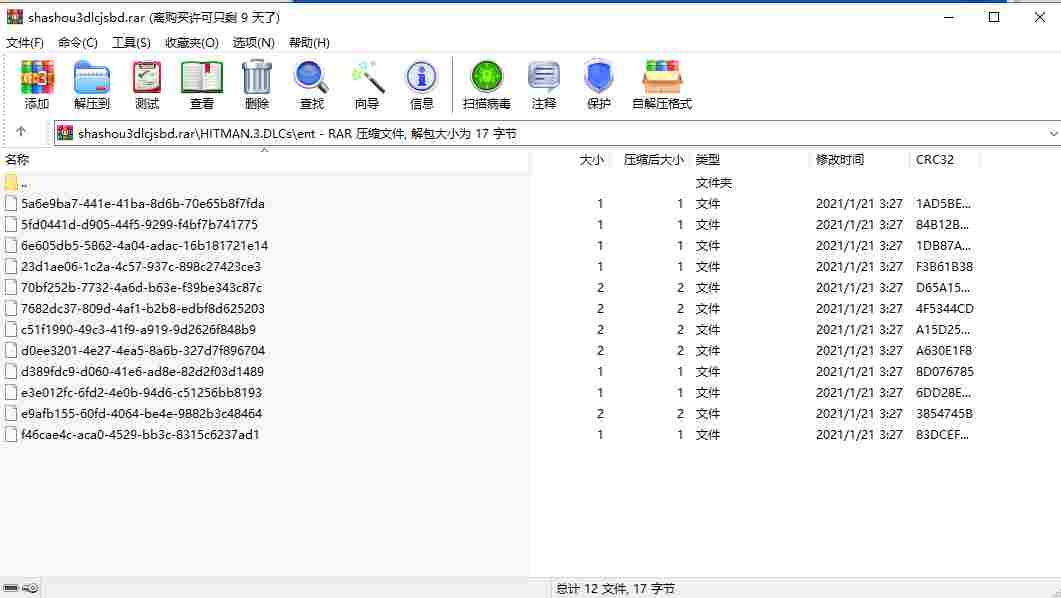This screenshot has height=598, width=1061.
Task: Run the Test (测试) archive tool
Action: point(147,85)
